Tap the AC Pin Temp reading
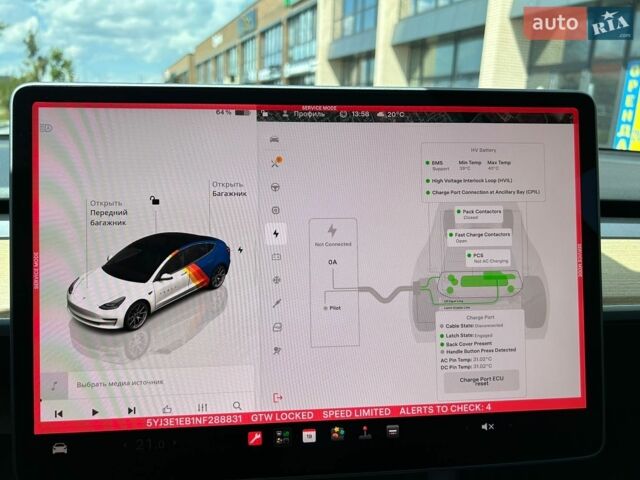 [x=466, y=360]
